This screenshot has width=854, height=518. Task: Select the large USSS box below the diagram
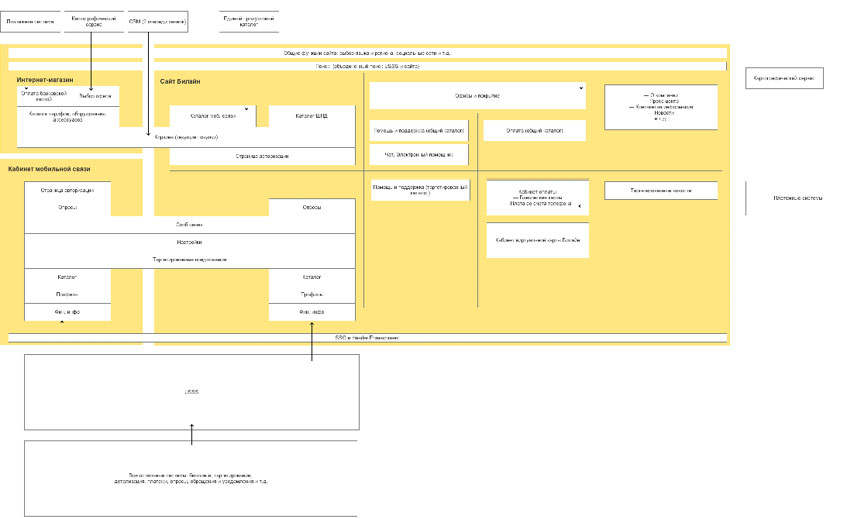(191, 392)
